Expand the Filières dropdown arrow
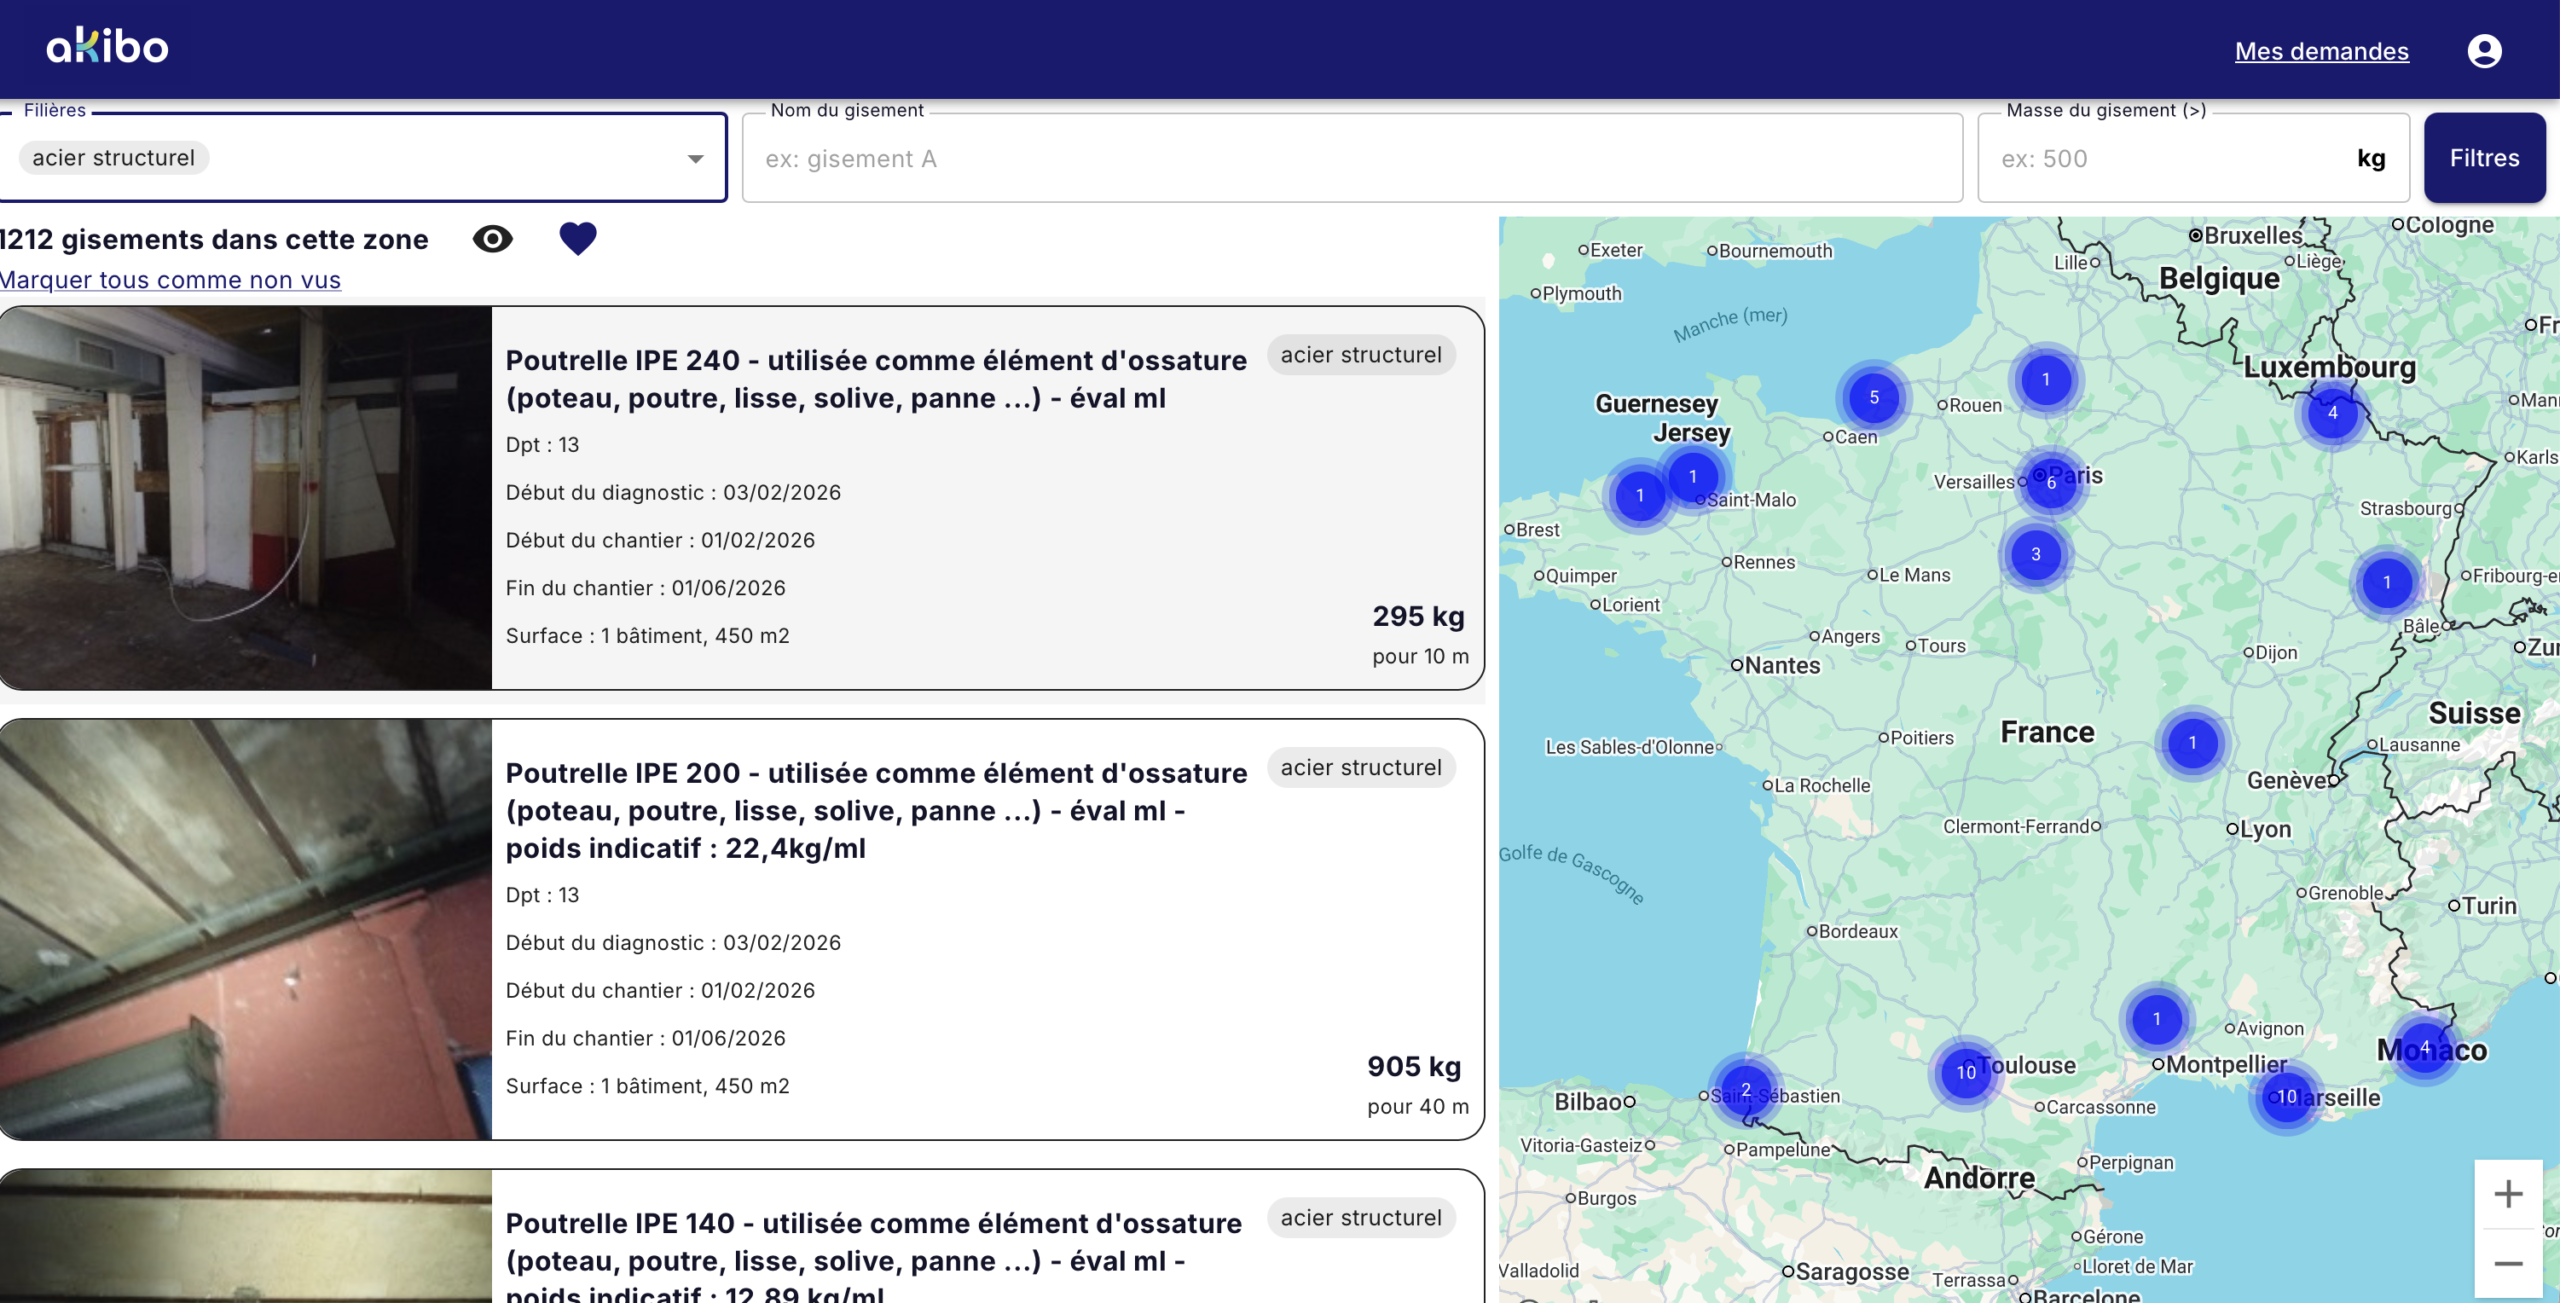The width and height of the screenshot is (2560, 1303). (695, 159)
